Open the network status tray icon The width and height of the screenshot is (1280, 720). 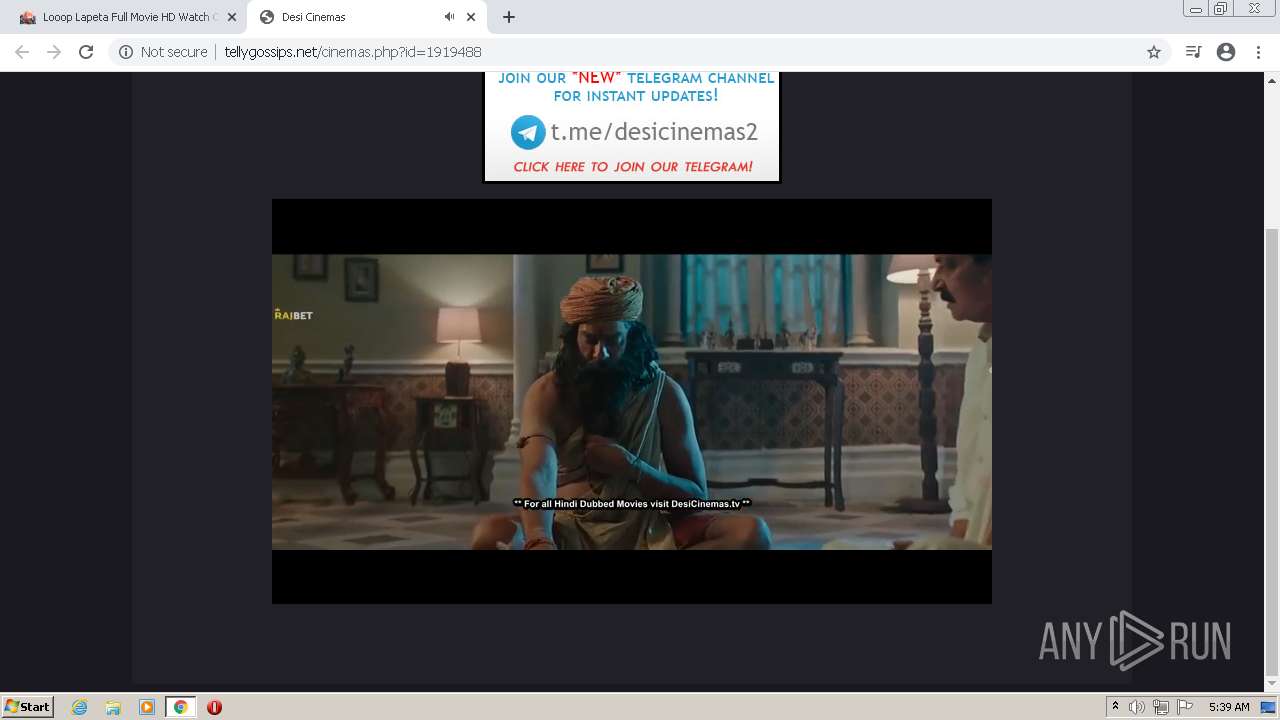1161,707
